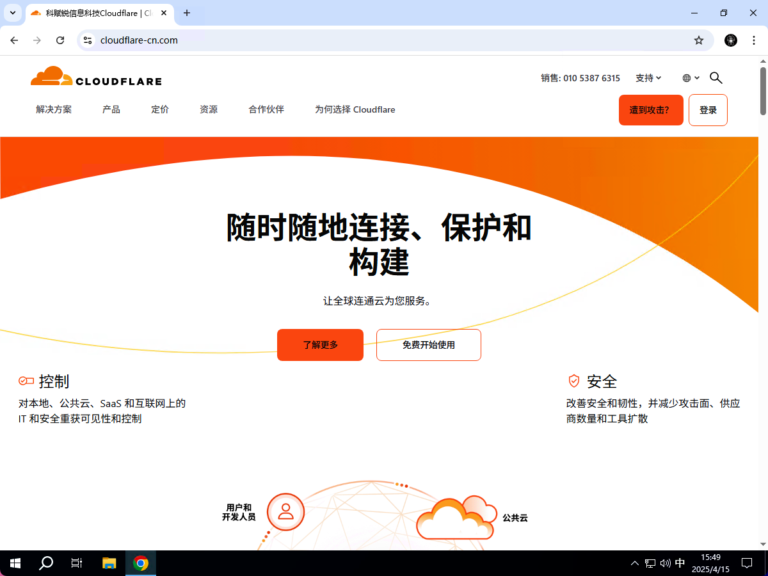The width and height of the screenshot is (768, 576).
Task: Bookmark this page with the star icon
Action: tap(699, 40)
